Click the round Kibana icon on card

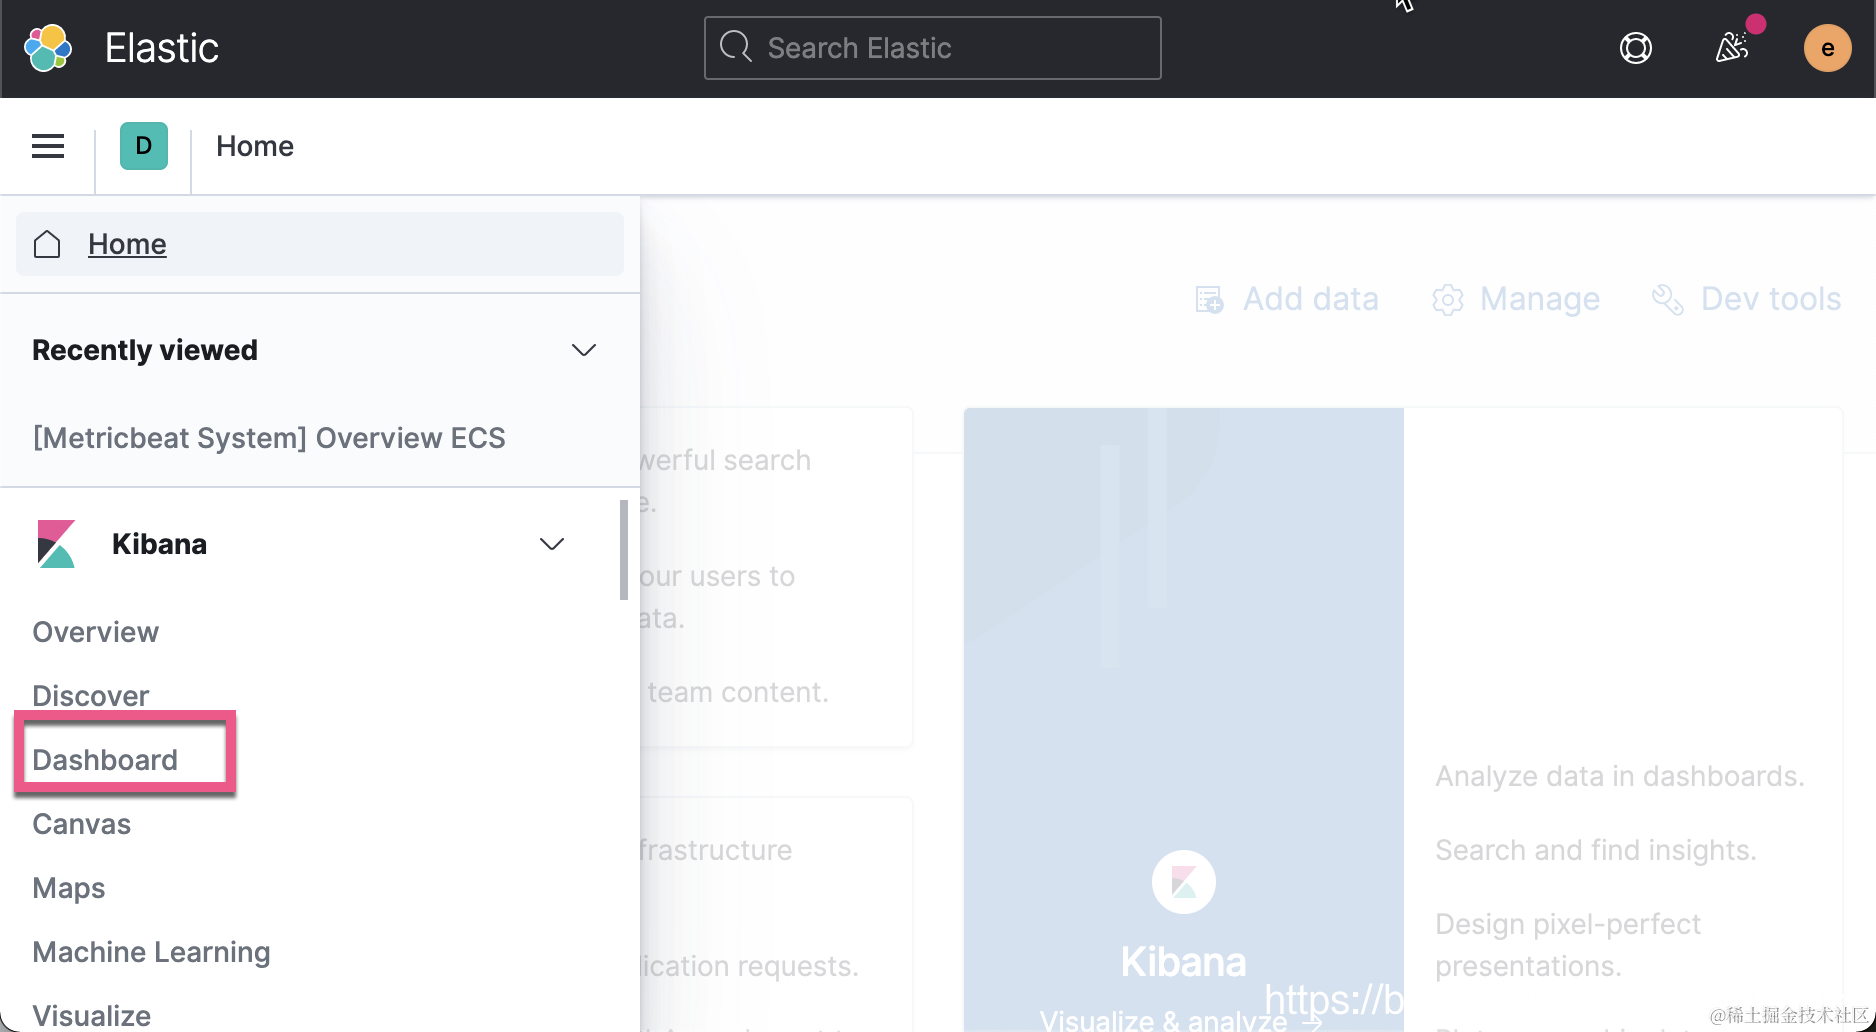[1184, 882]
